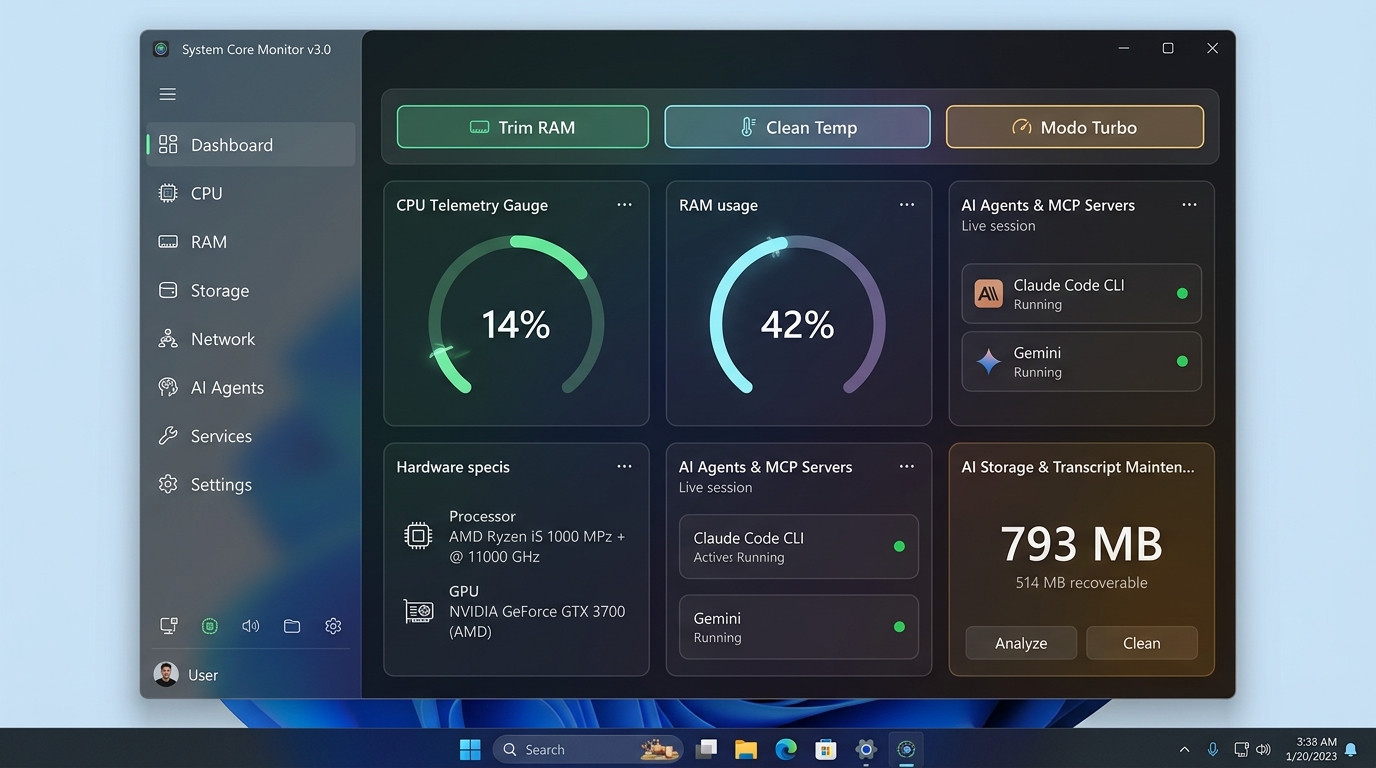The width and height of the screenshot is (1376, 768).
Task: Open the Windows Start menu
Action: coord(469,749)
